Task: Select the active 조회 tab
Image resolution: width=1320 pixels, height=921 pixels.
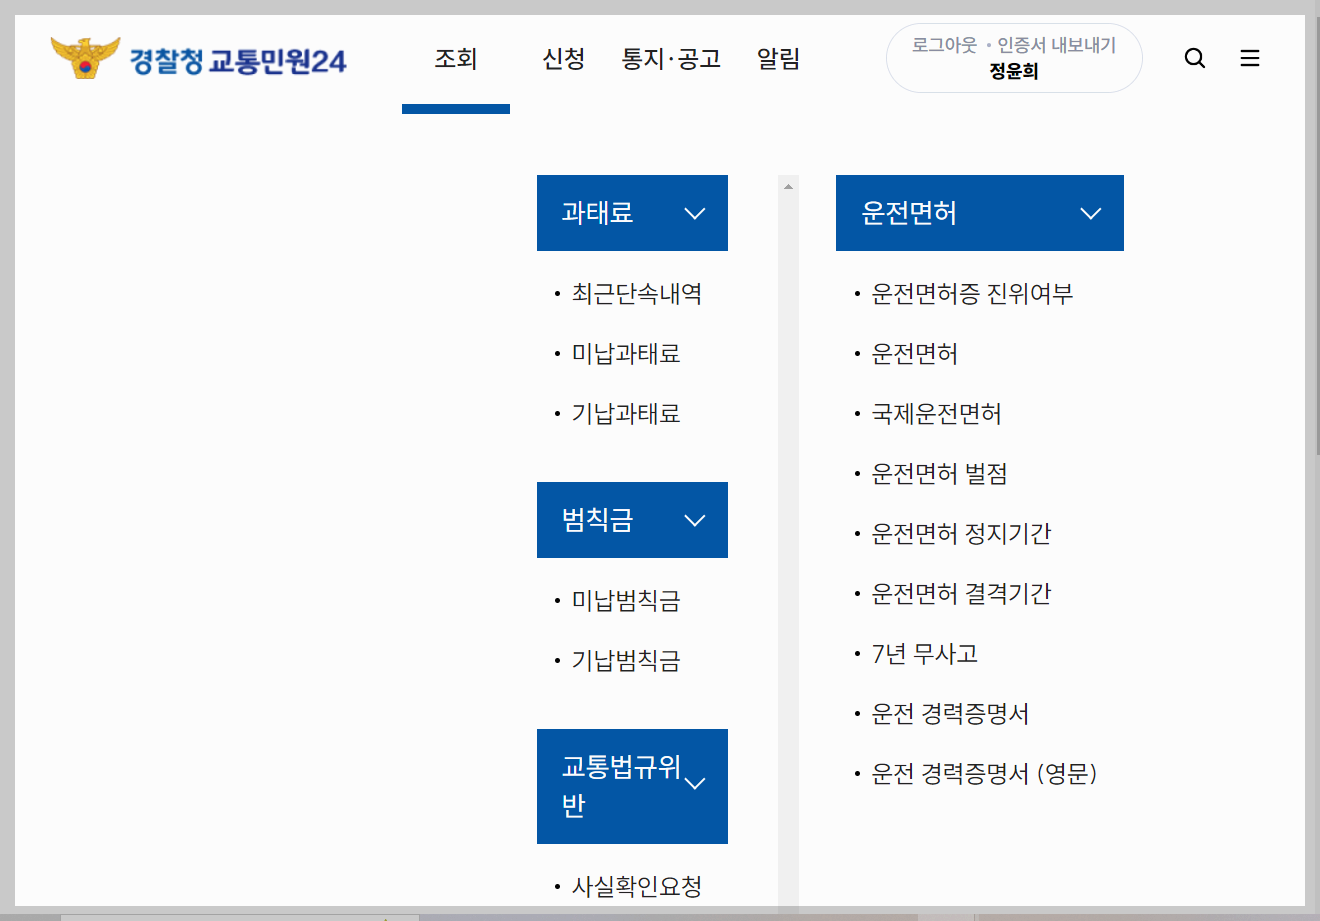Action: pyautogui.click(x=455, y=59)
